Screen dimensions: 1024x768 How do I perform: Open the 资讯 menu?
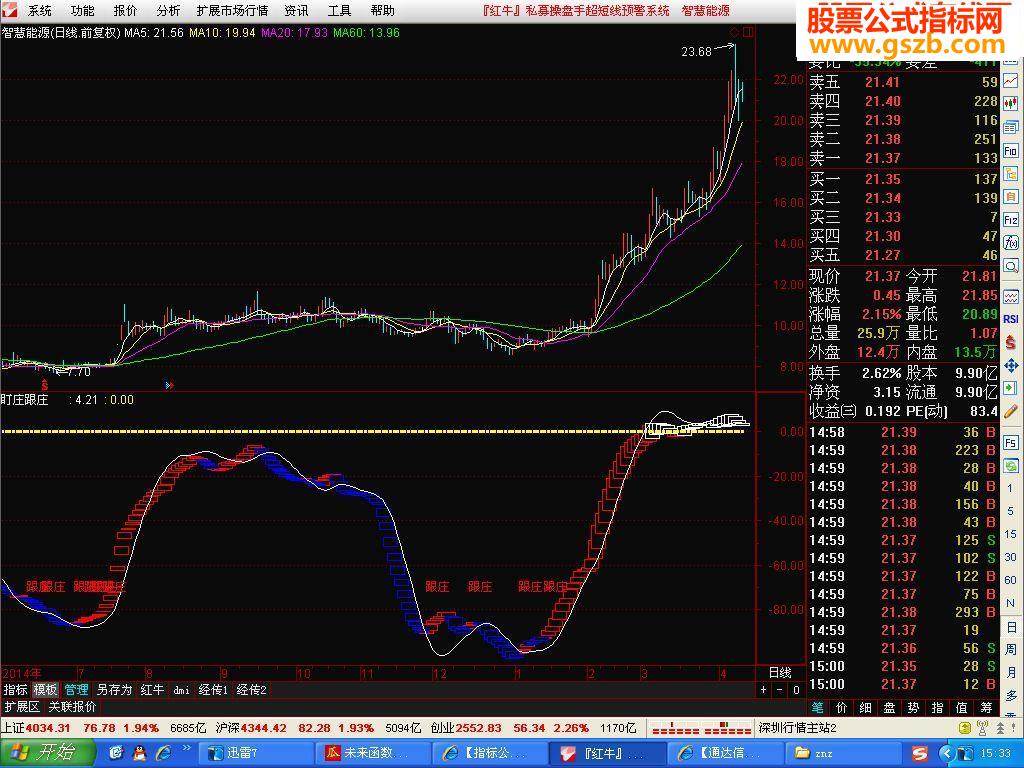point(296,10)
